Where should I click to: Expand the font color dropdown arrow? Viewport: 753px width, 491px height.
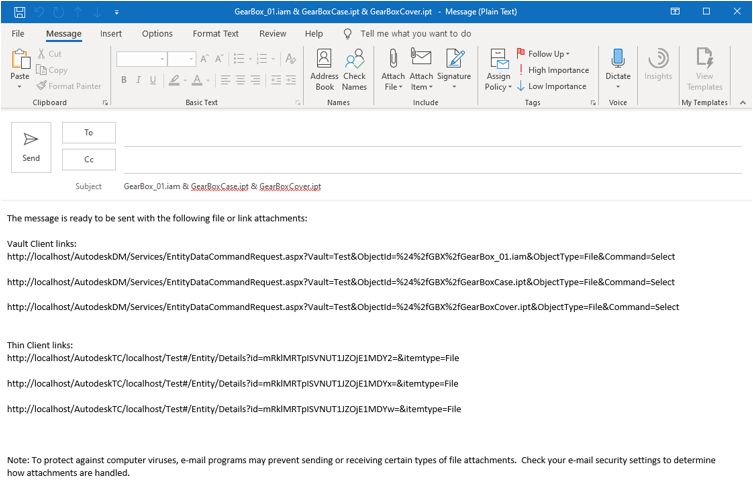click(x=208, y=81)
